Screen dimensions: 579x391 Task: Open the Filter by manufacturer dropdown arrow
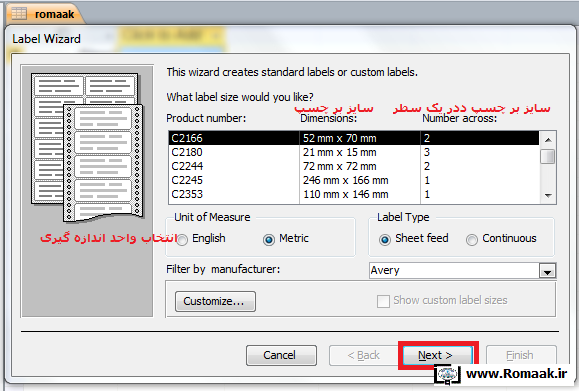[x=547, y=271]
